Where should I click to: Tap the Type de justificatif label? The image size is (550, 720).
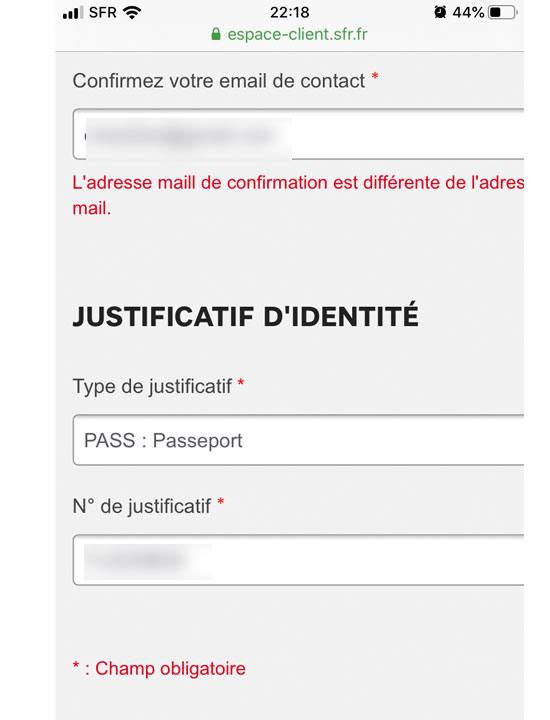[152, 386]
